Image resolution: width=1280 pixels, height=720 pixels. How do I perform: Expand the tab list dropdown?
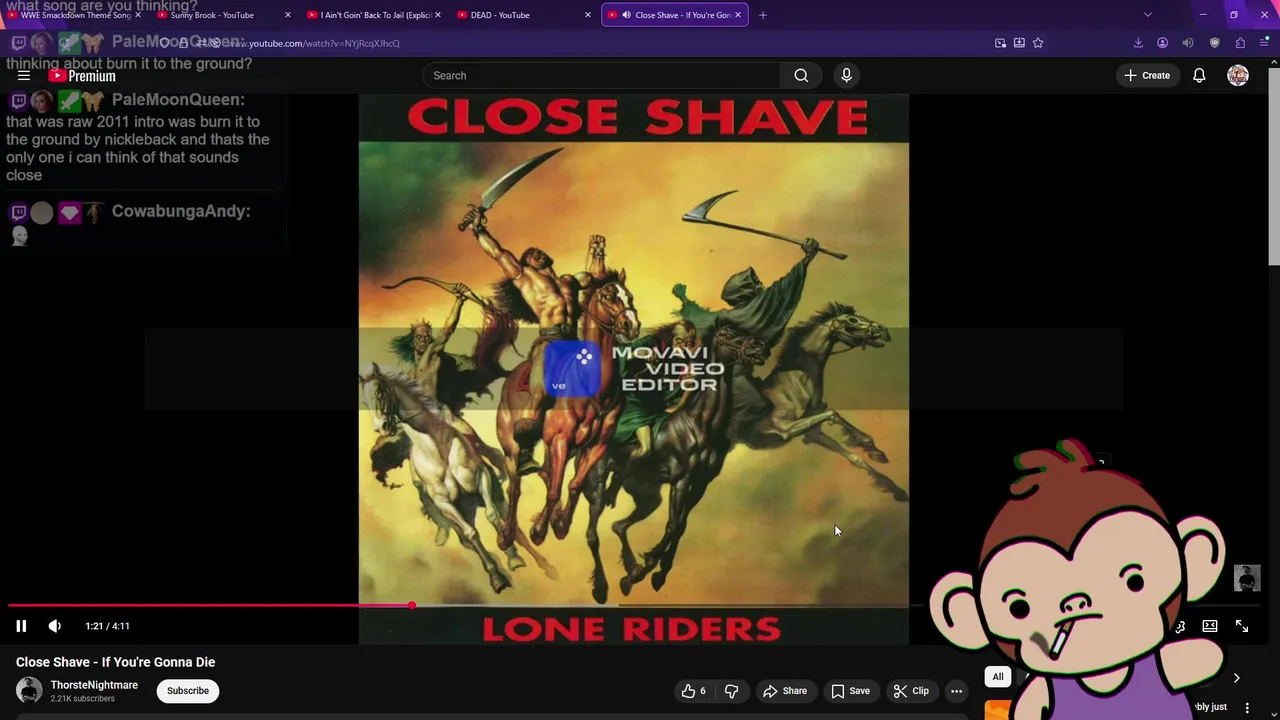tap(1148, 15)
